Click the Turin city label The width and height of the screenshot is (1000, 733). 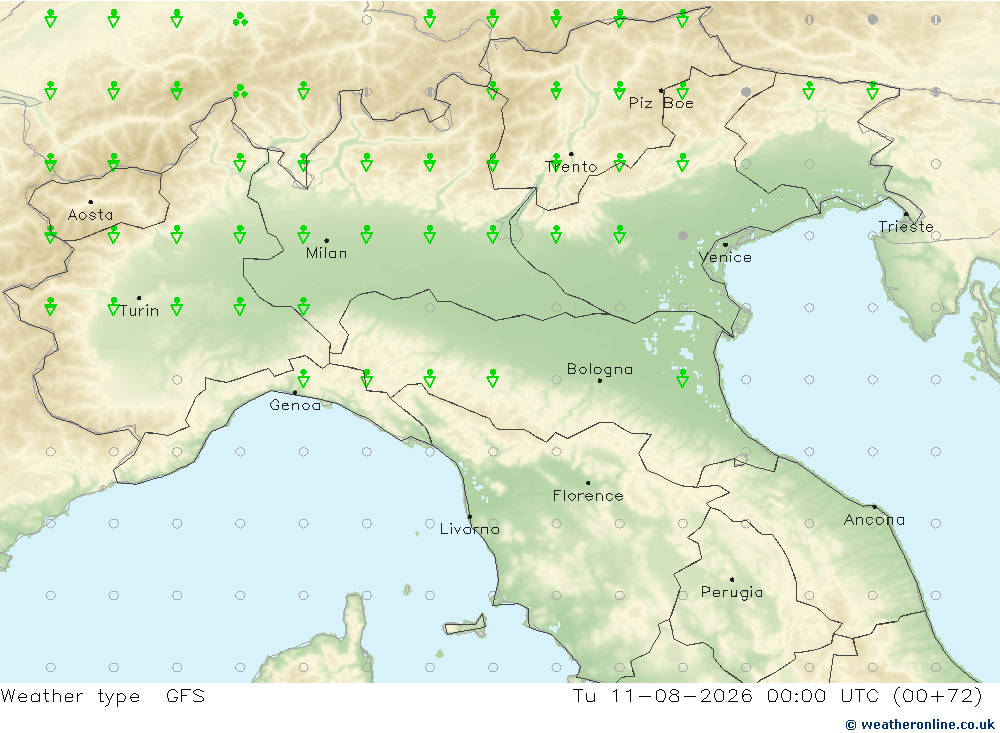click(x=140, y=311)
